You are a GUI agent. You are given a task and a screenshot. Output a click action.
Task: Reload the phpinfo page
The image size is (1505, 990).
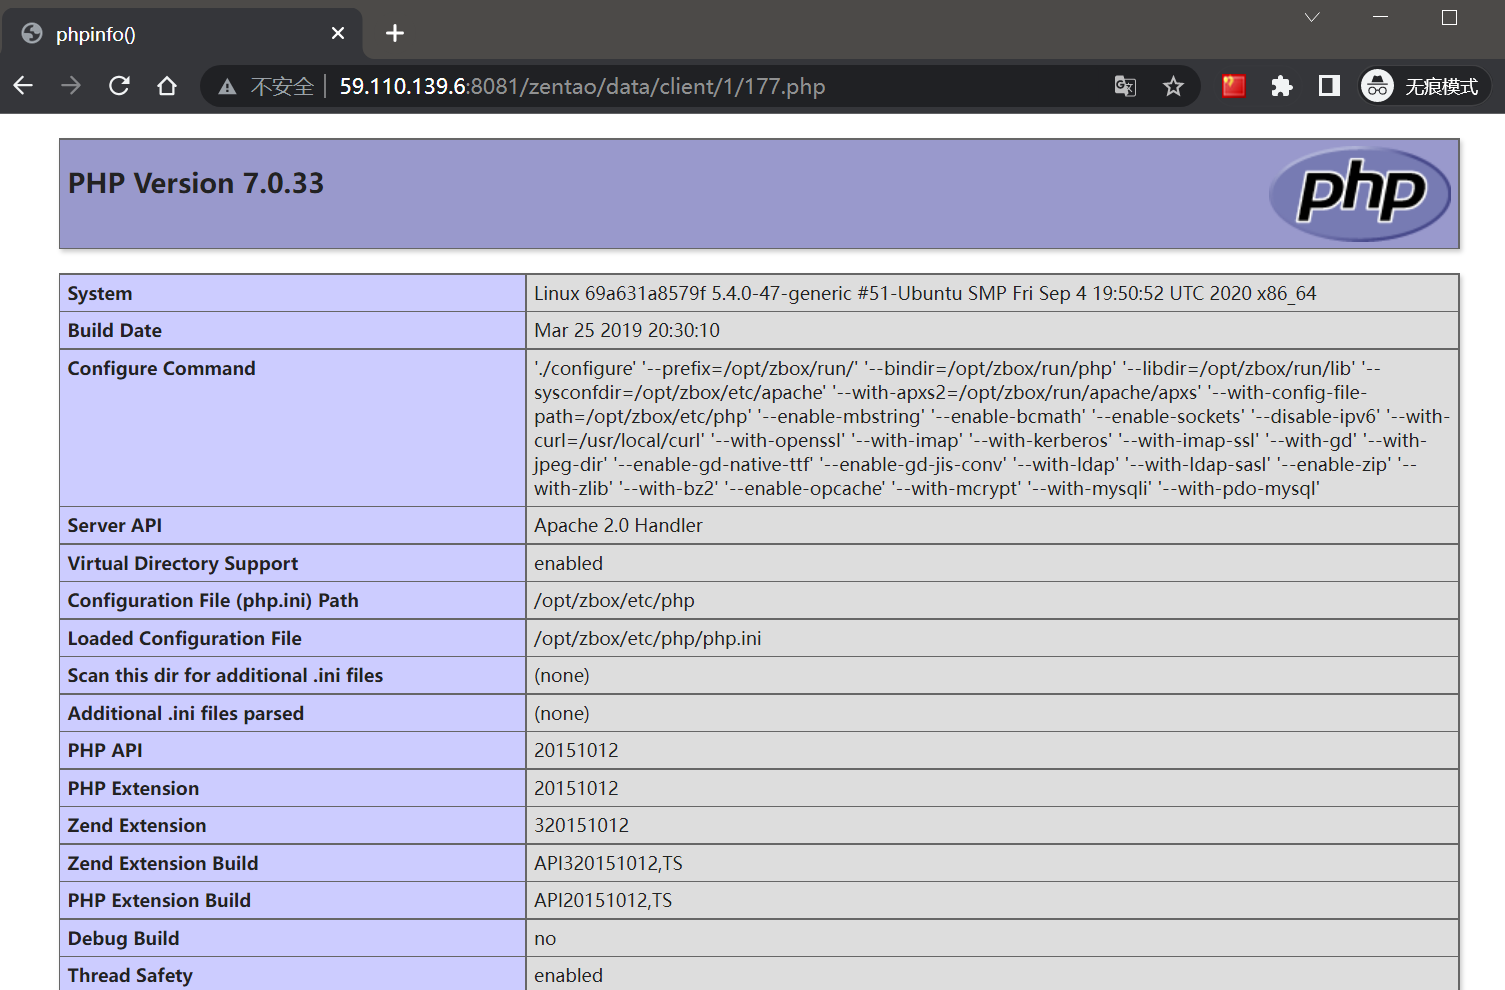119,86
